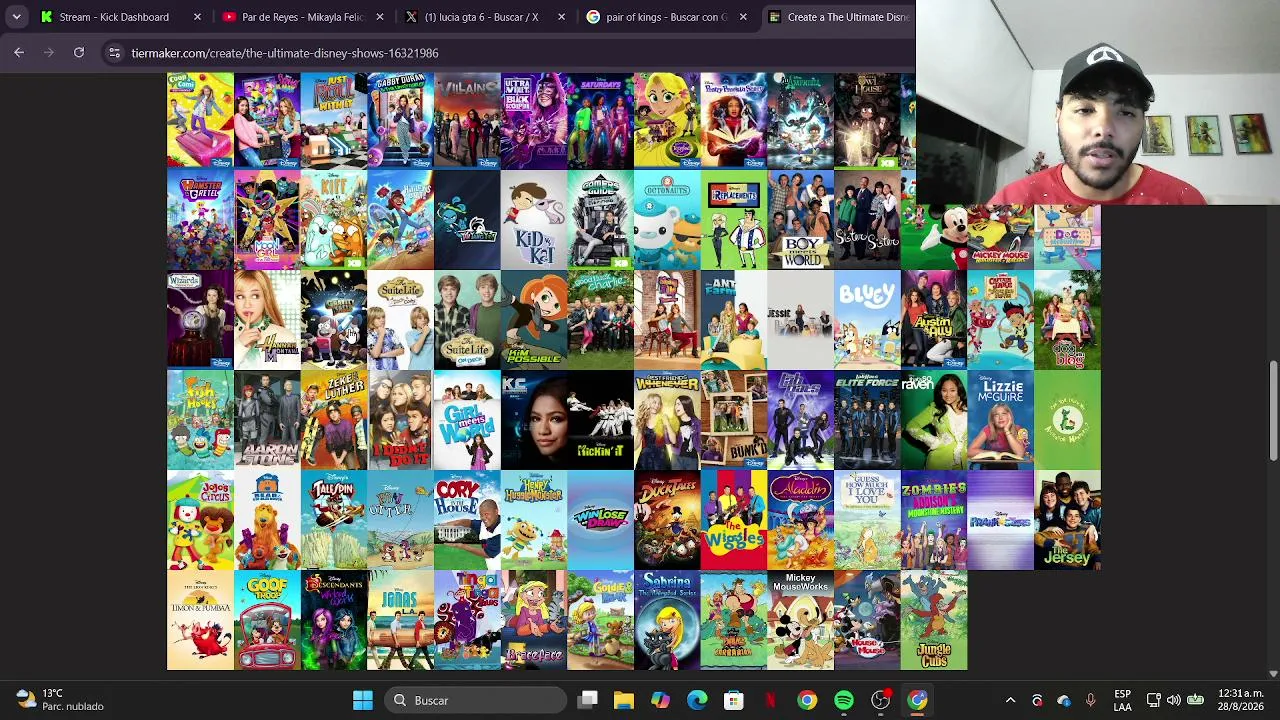Open the volume control in system tray

pyautogui.click(x=1173, y=700)
